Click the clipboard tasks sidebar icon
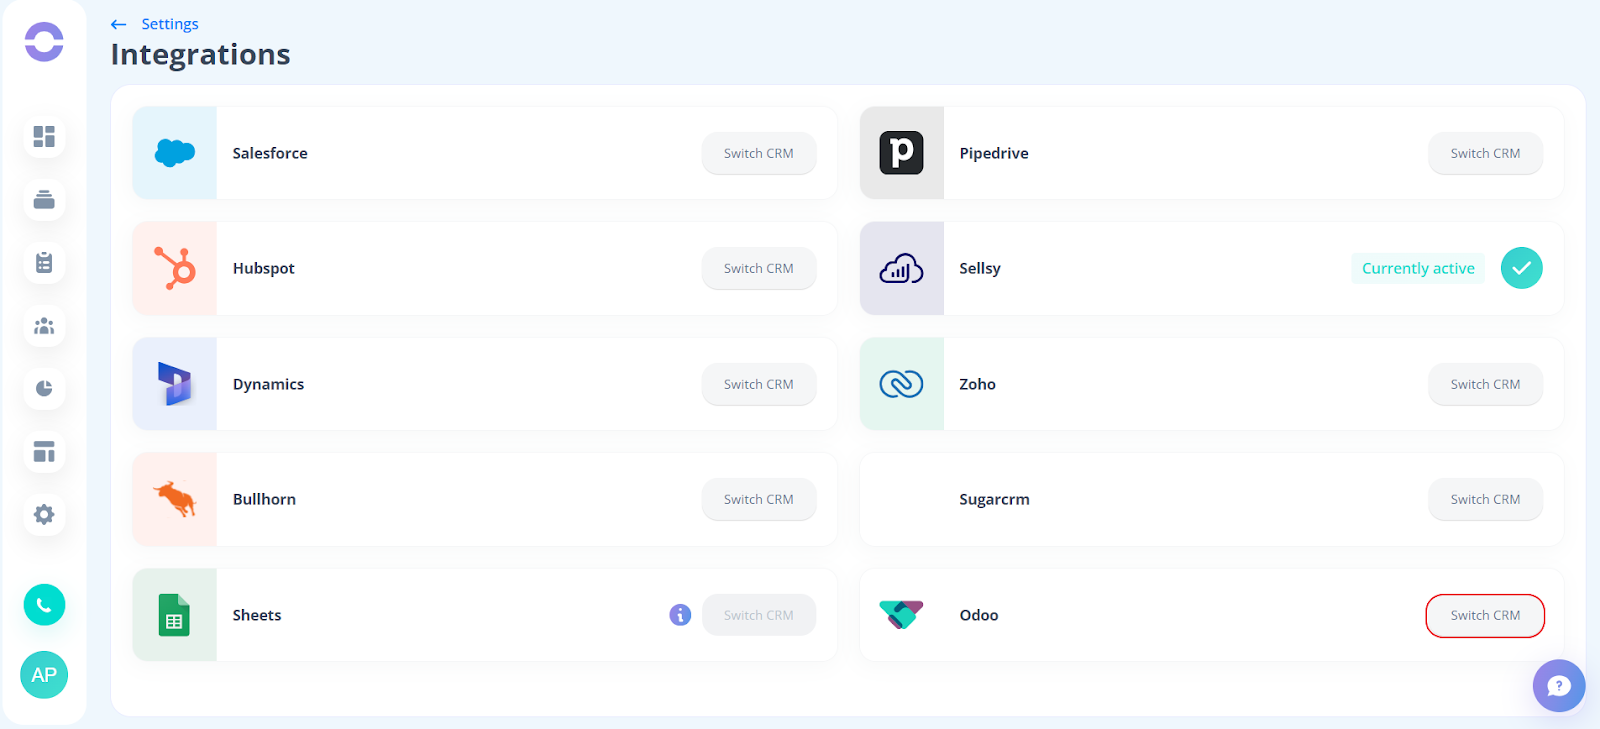The height and width of the screenshot is (729, 1600). 44,263
